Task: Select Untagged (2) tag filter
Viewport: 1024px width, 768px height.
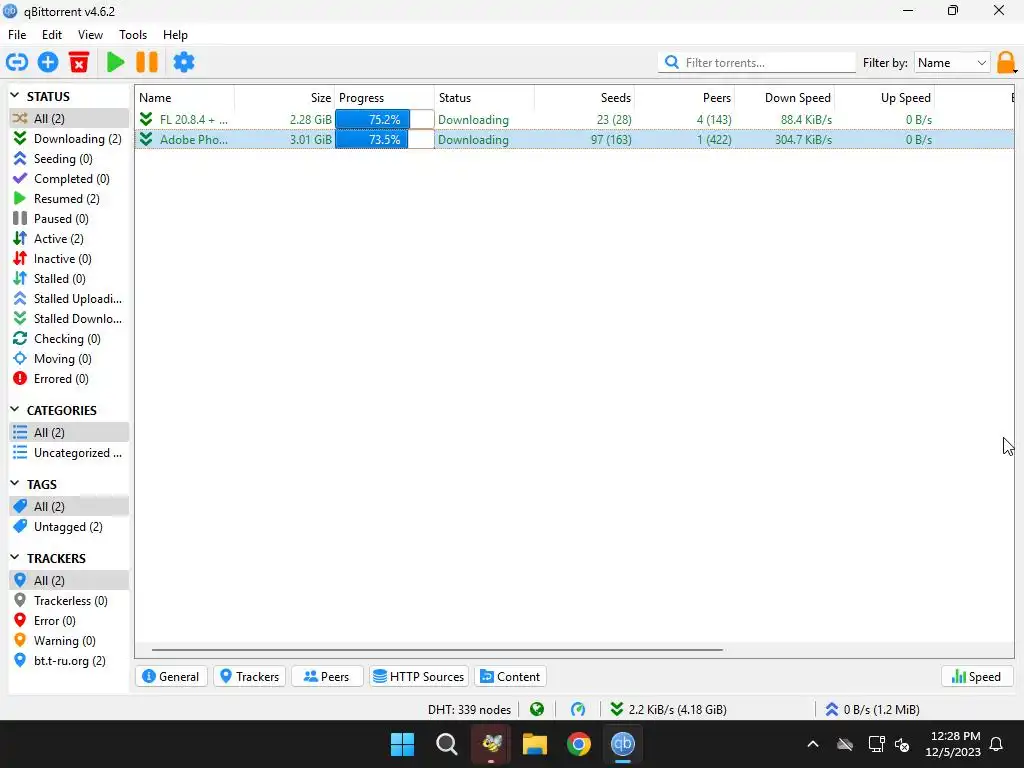Action: point(69,527)
